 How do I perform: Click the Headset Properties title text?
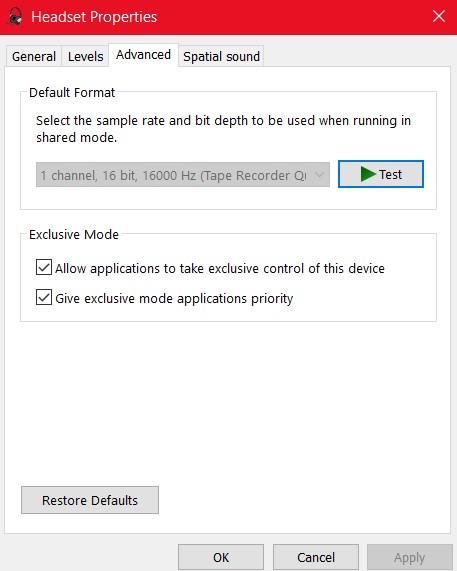[94, 17]
